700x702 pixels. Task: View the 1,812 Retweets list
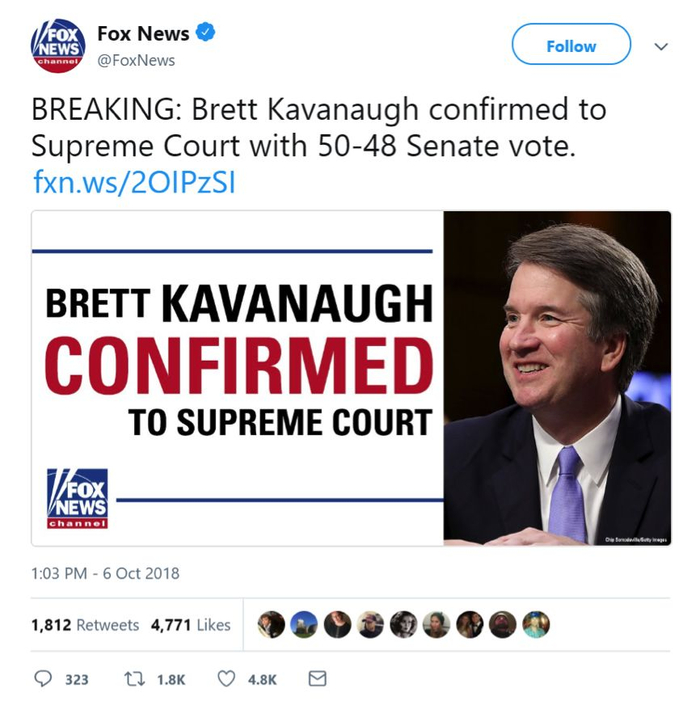tap(85, 625)
